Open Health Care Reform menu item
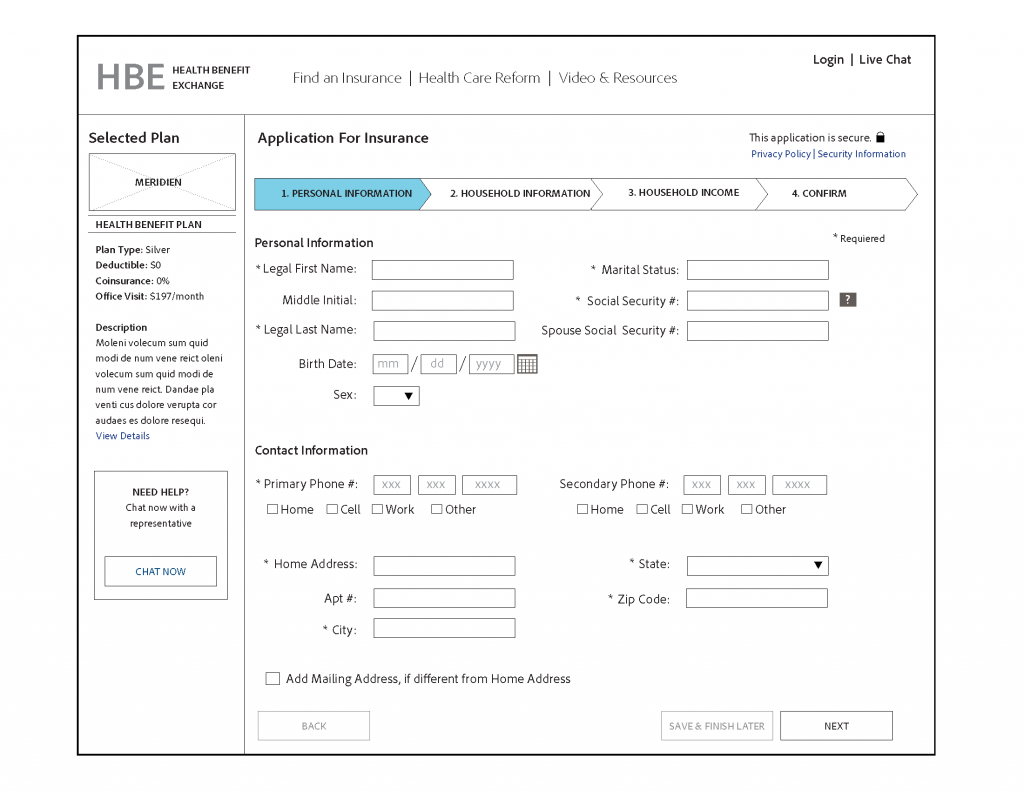The height and width of the screenshot is (791, 1024). coord(479,78)
